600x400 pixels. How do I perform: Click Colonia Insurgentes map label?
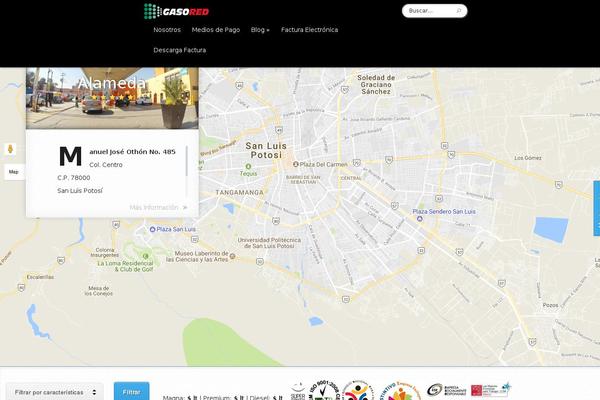(x=105, y=252)
